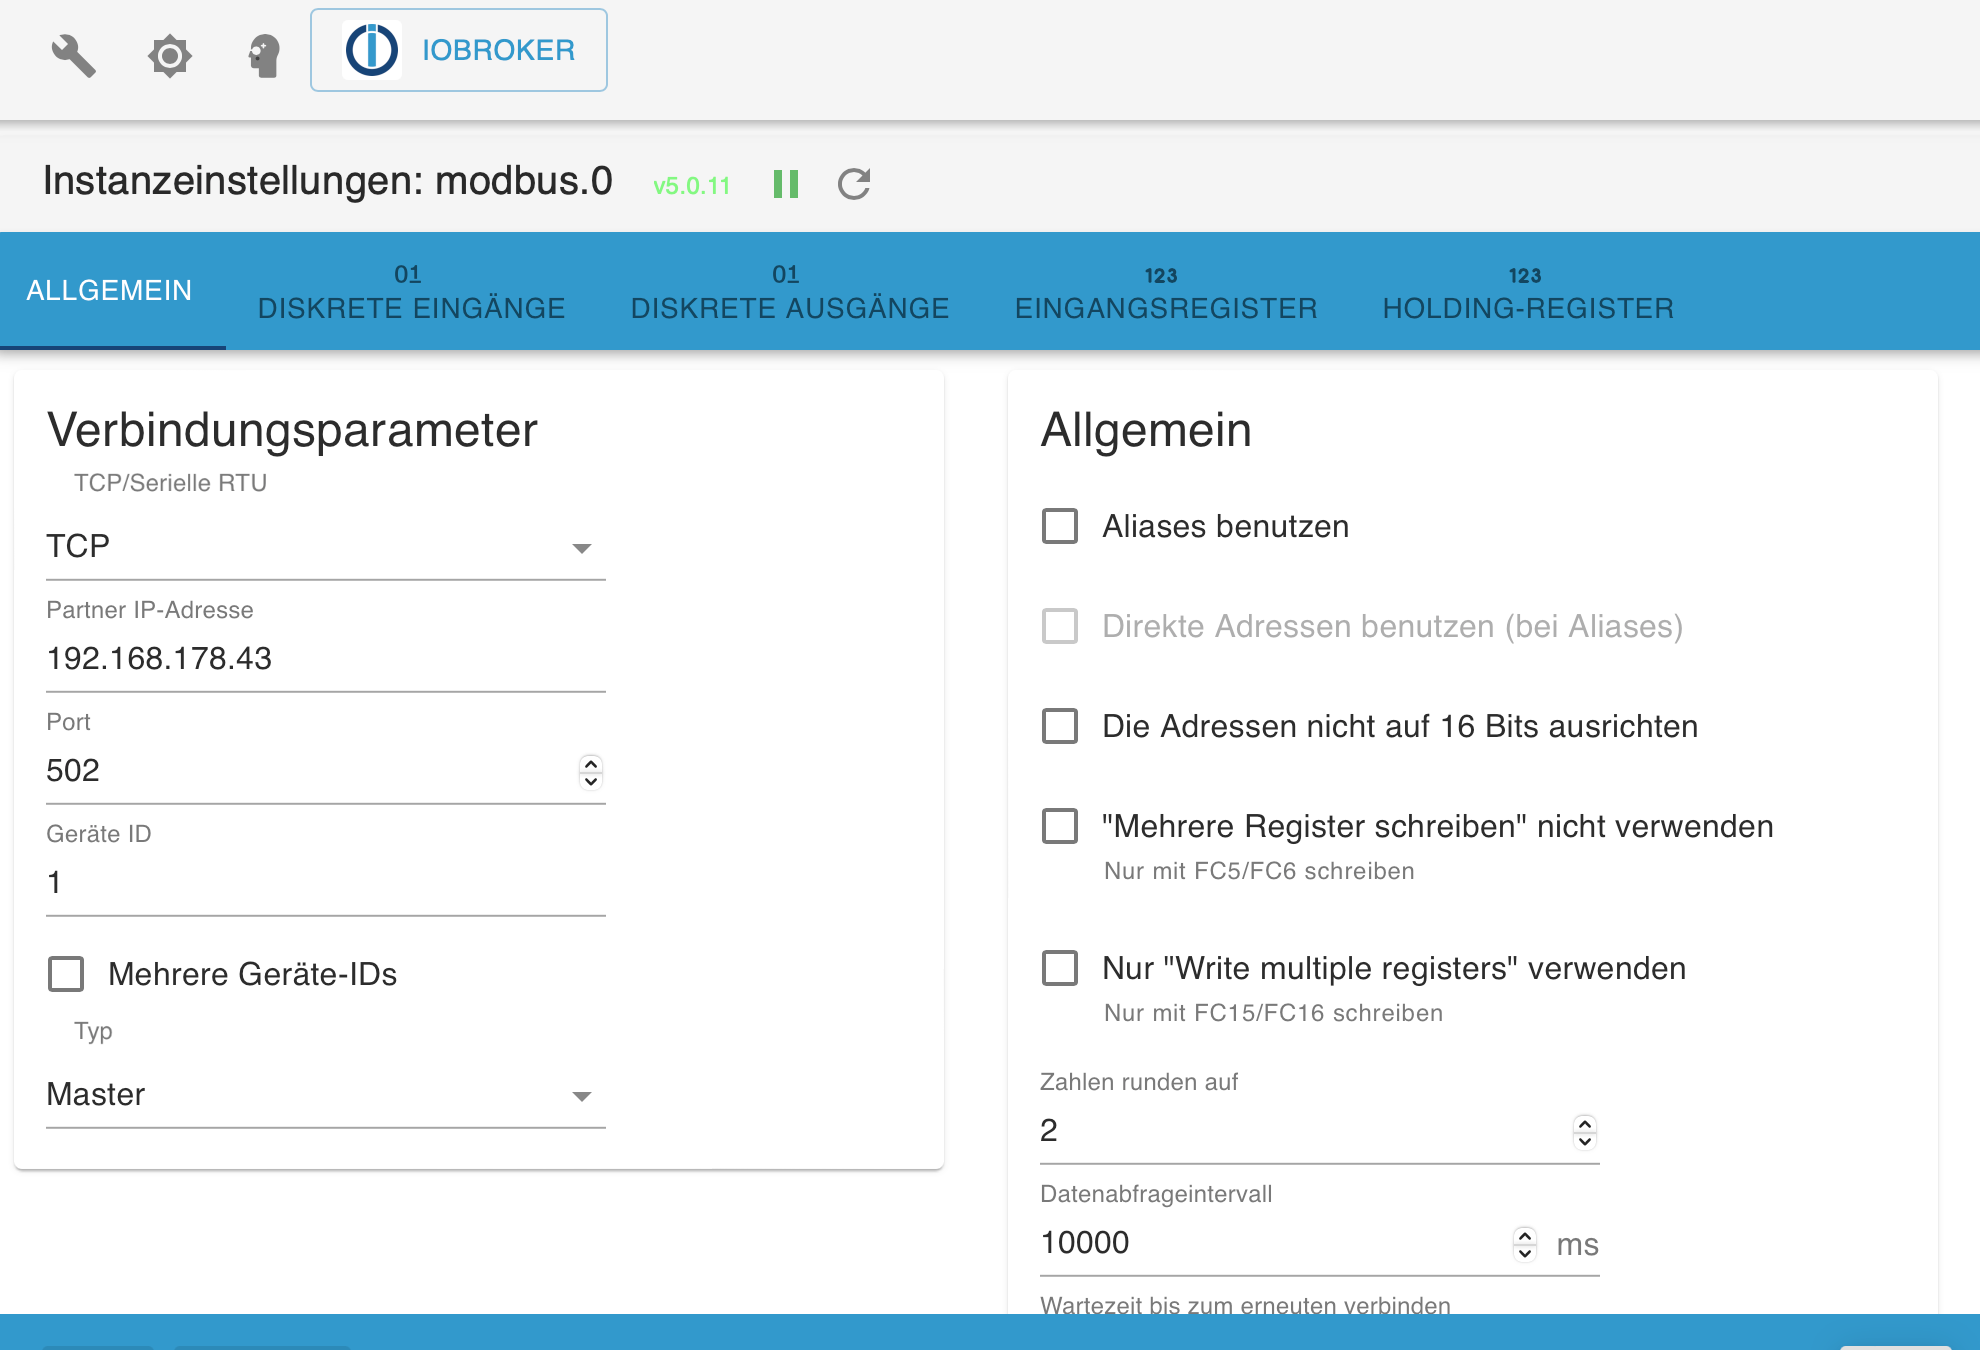The image size is (1980, 1350).
Task: Click the wrench settings icon
Action: [73, 55]
